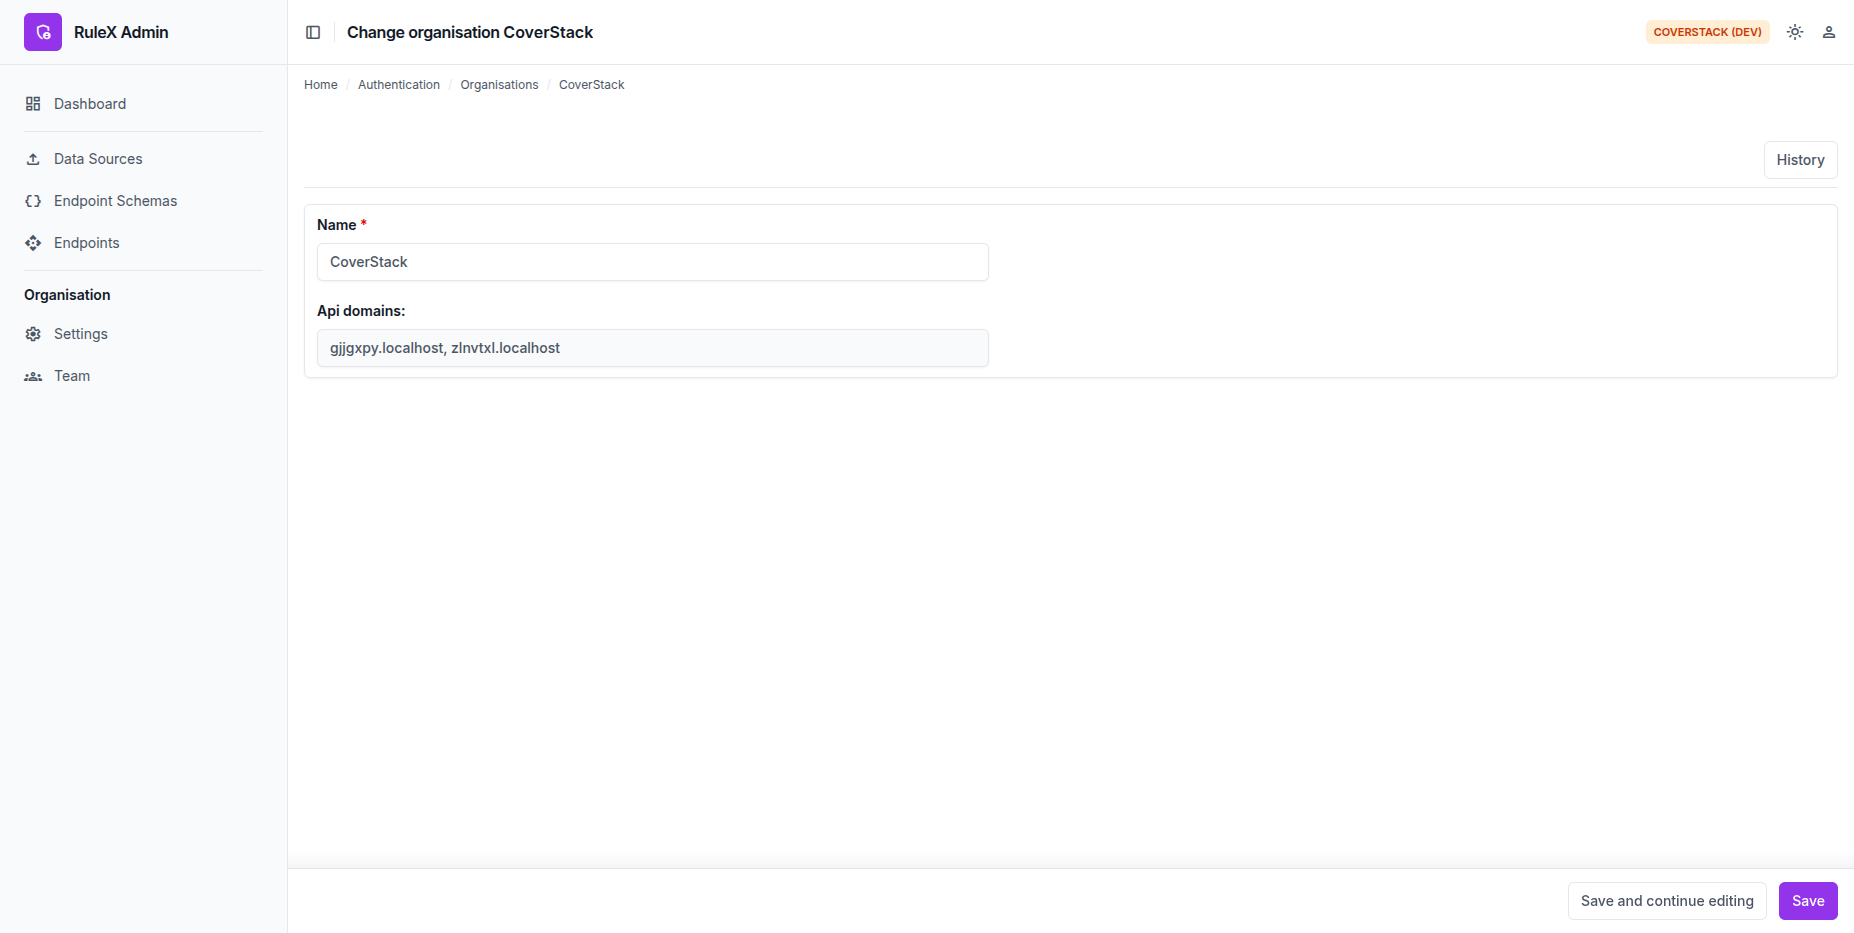Focus the Name input field
Screen dimensions: 1854x933
point(653,262)
